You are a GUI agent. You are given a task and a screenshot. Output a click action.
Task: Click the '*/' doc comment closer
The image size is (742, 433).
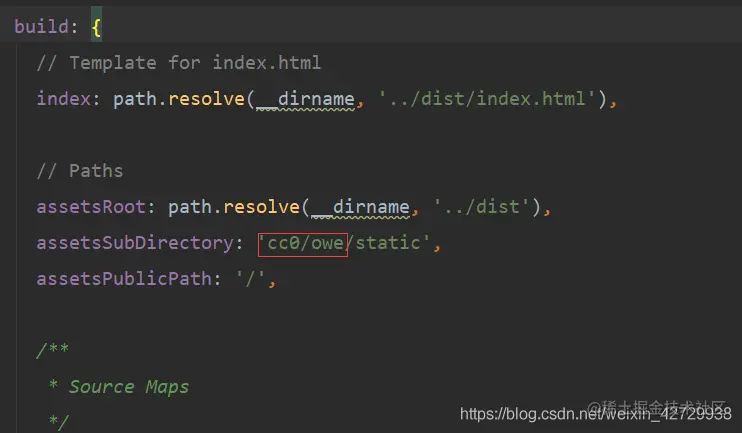click(x=59, y=422)
